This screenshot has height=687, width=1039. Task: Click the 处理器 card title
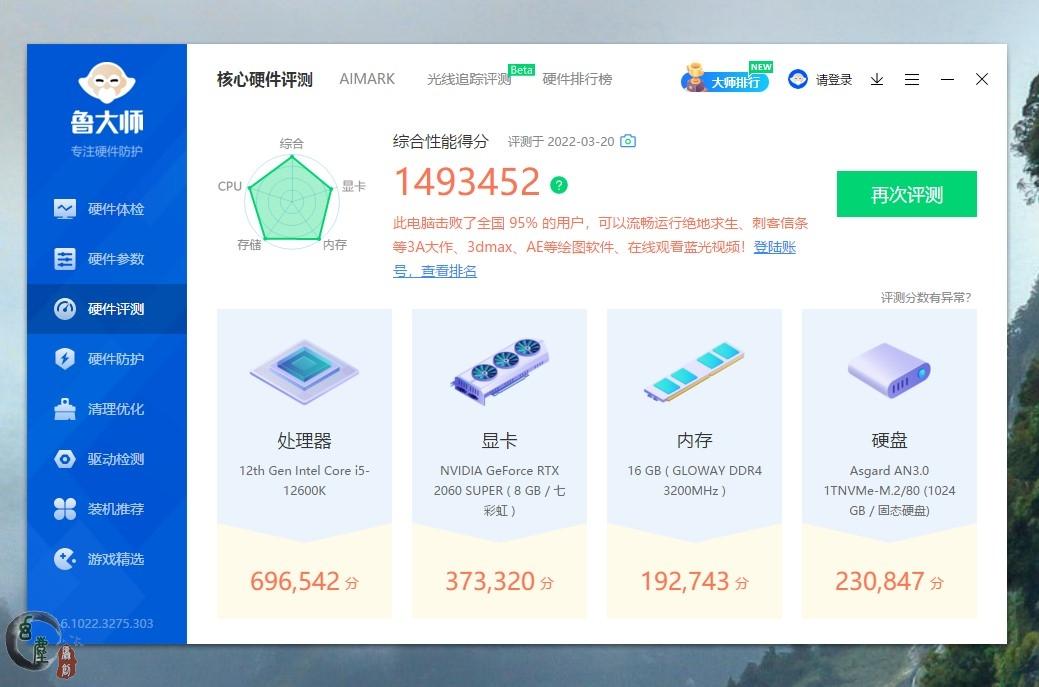tap(304, 441)
